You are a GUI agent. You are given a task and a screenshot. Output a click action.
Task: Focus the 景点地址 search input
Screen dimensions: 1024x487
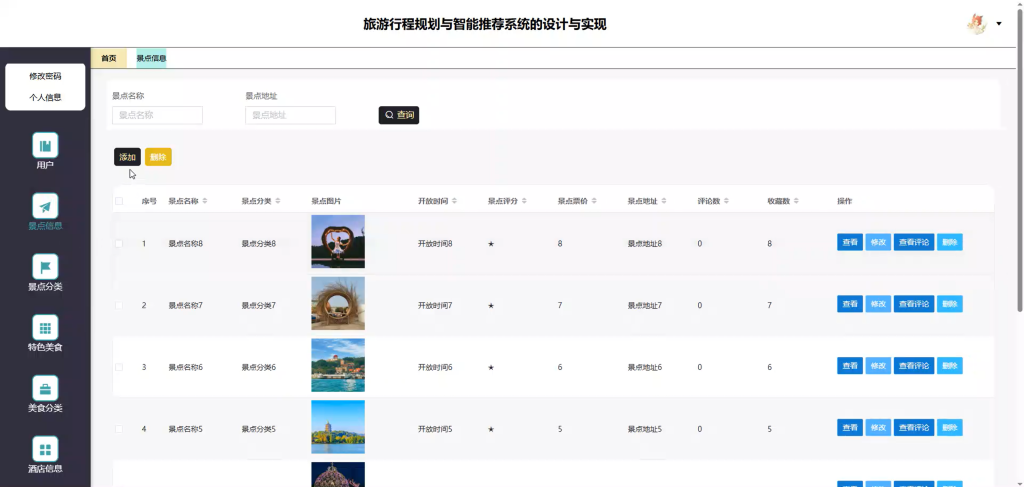coord(291,115)
